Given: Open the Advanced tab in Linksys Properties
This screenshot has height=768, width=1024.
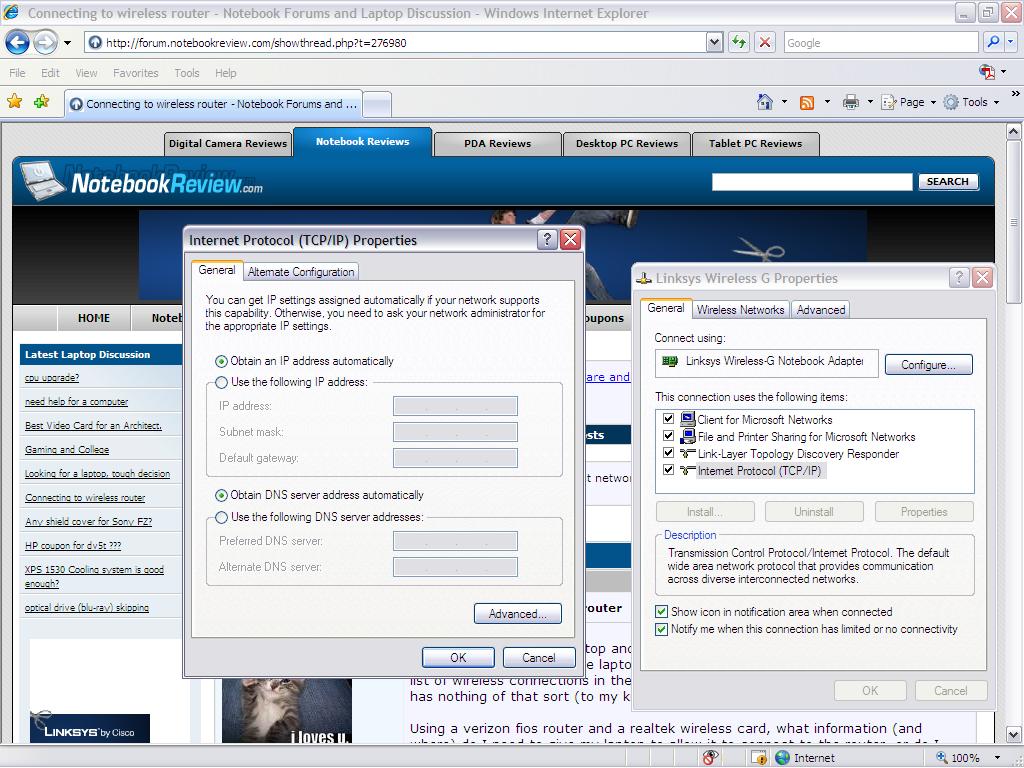Looking at the screenshot, I should click(x=821, y=310).
